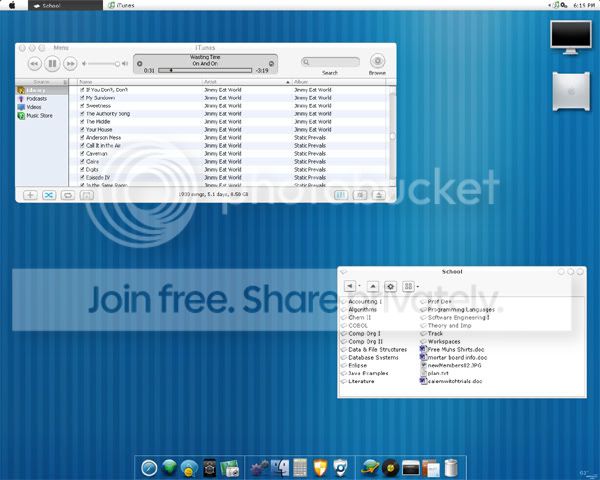This screenshot has height=480, width=600.
Task: Click the song progress bar in iTunes display
Action: pyautogui.click(x=205, y=70)
